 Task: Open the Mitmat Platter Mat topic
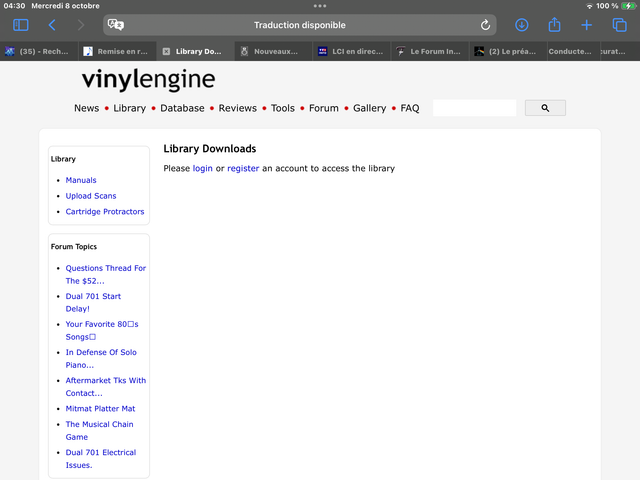100,409
